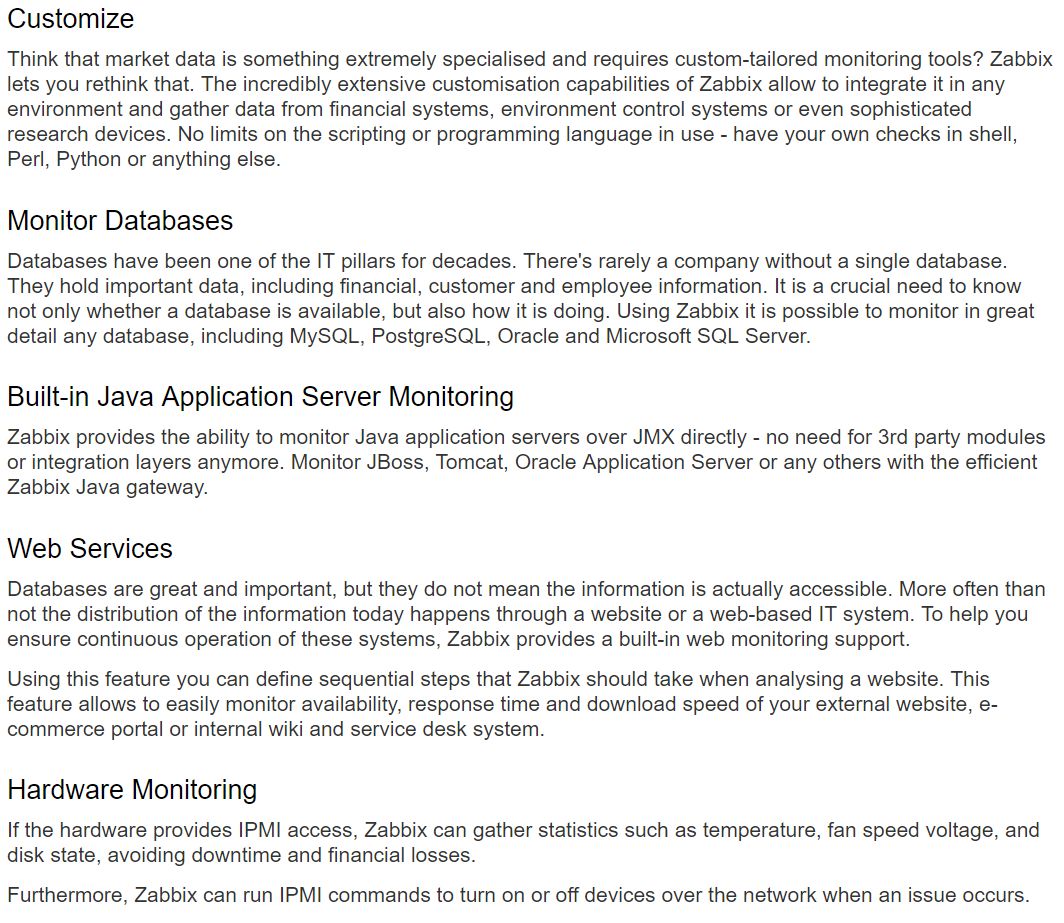Click the word "Perl" in the Customize paragraph

point(26,160)
